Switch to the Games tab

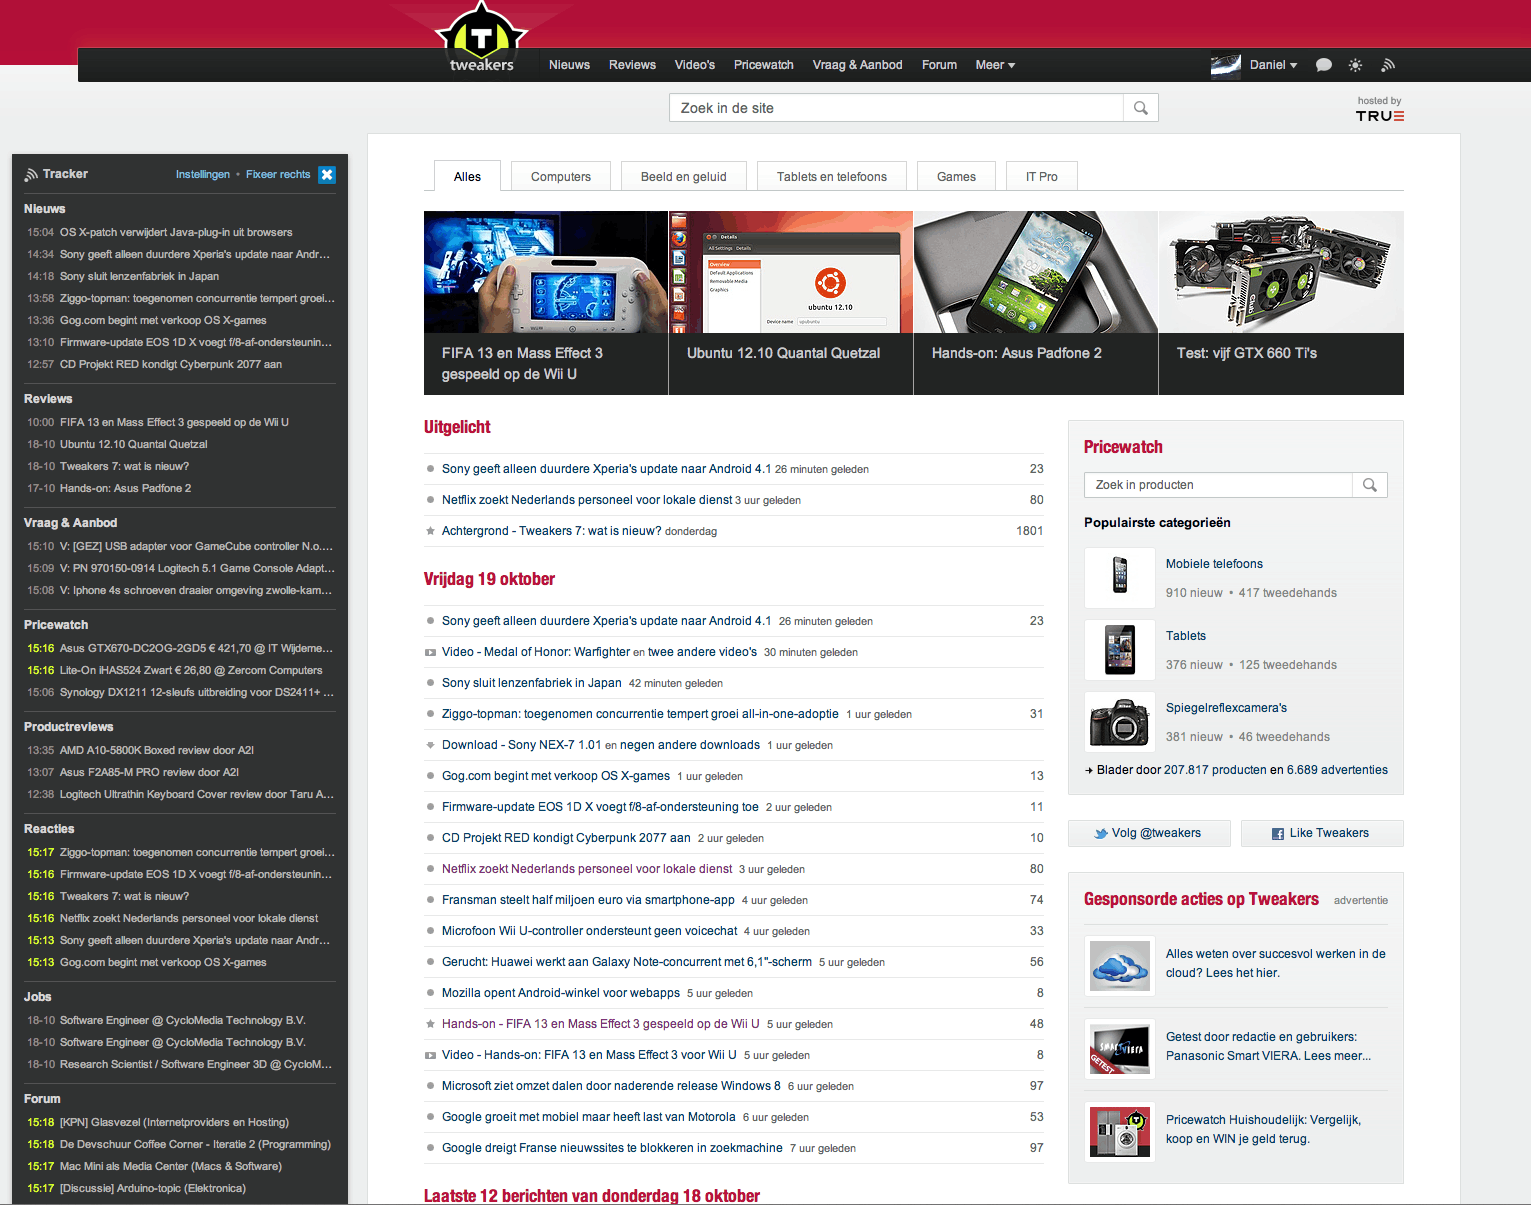(956, 176)
